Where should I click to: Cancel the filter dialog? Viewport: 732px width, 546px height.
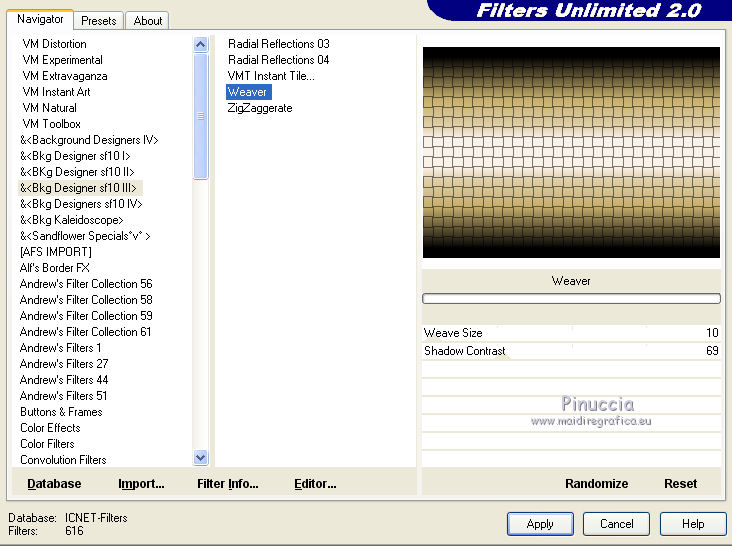pos(616,524)
